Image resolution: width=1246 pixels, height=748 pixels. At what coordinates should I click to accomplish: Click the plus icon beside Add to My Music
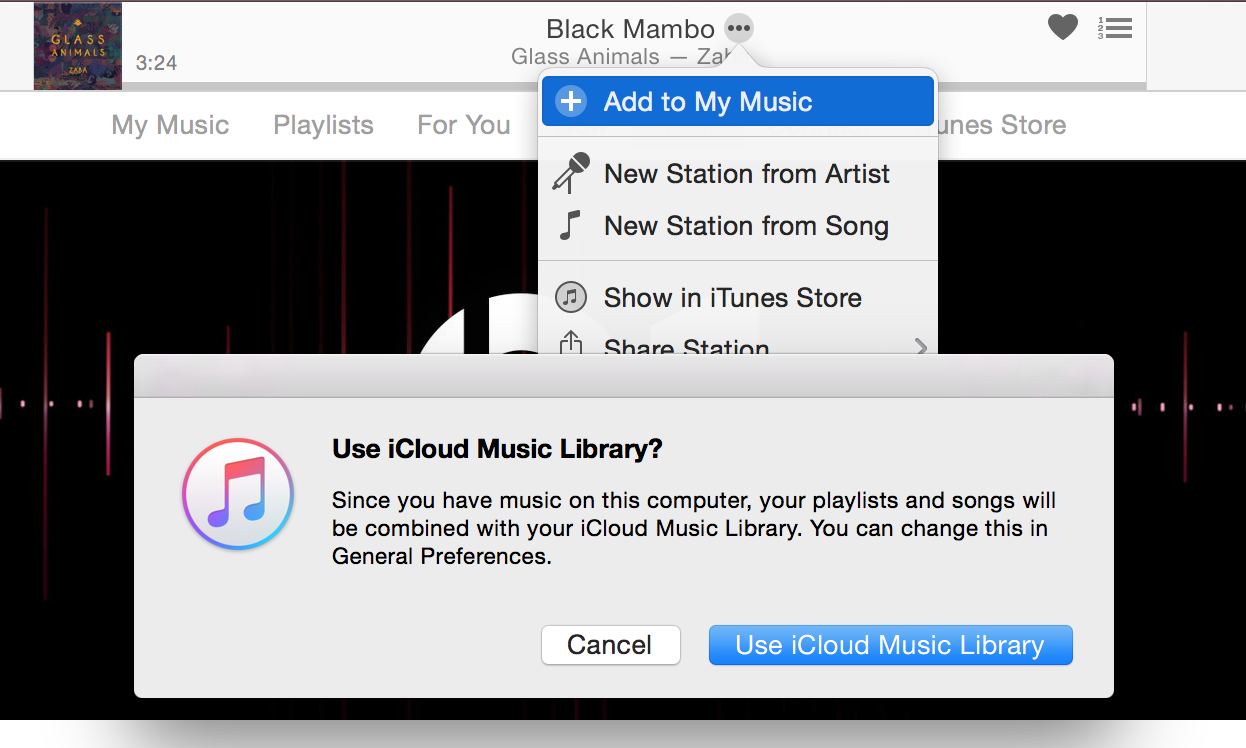(x=571, y=102)
